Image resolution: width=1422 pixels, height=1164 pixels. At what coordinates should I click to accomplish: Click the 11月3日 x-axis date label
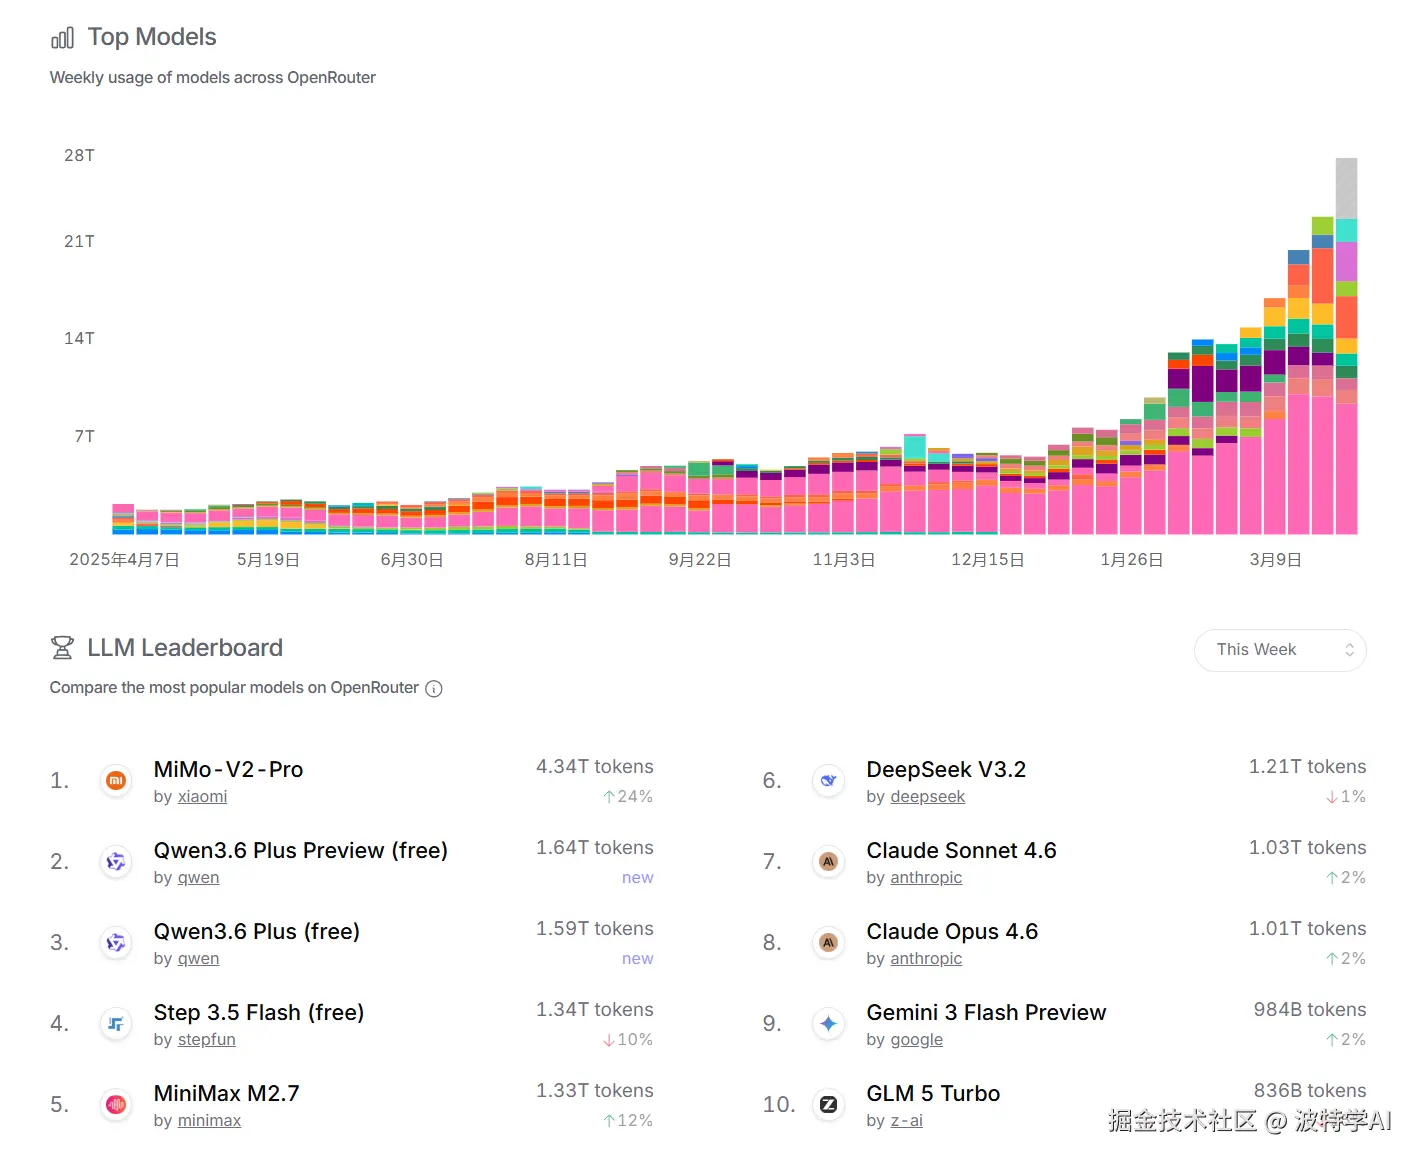tap(844, 560)
